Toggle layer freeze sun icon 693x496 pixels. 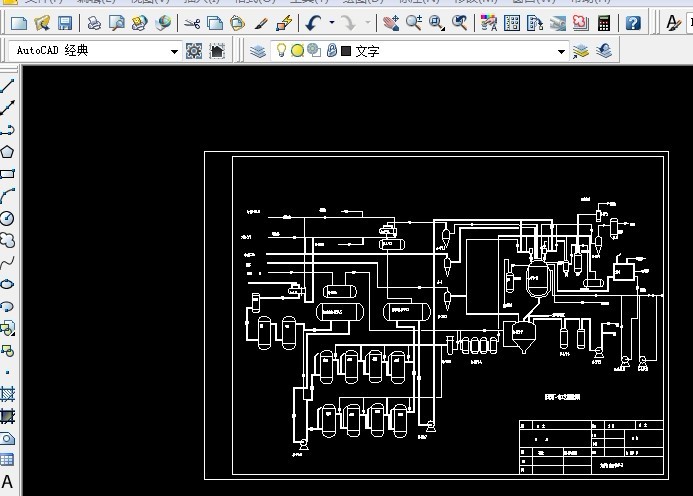point(297,51)
